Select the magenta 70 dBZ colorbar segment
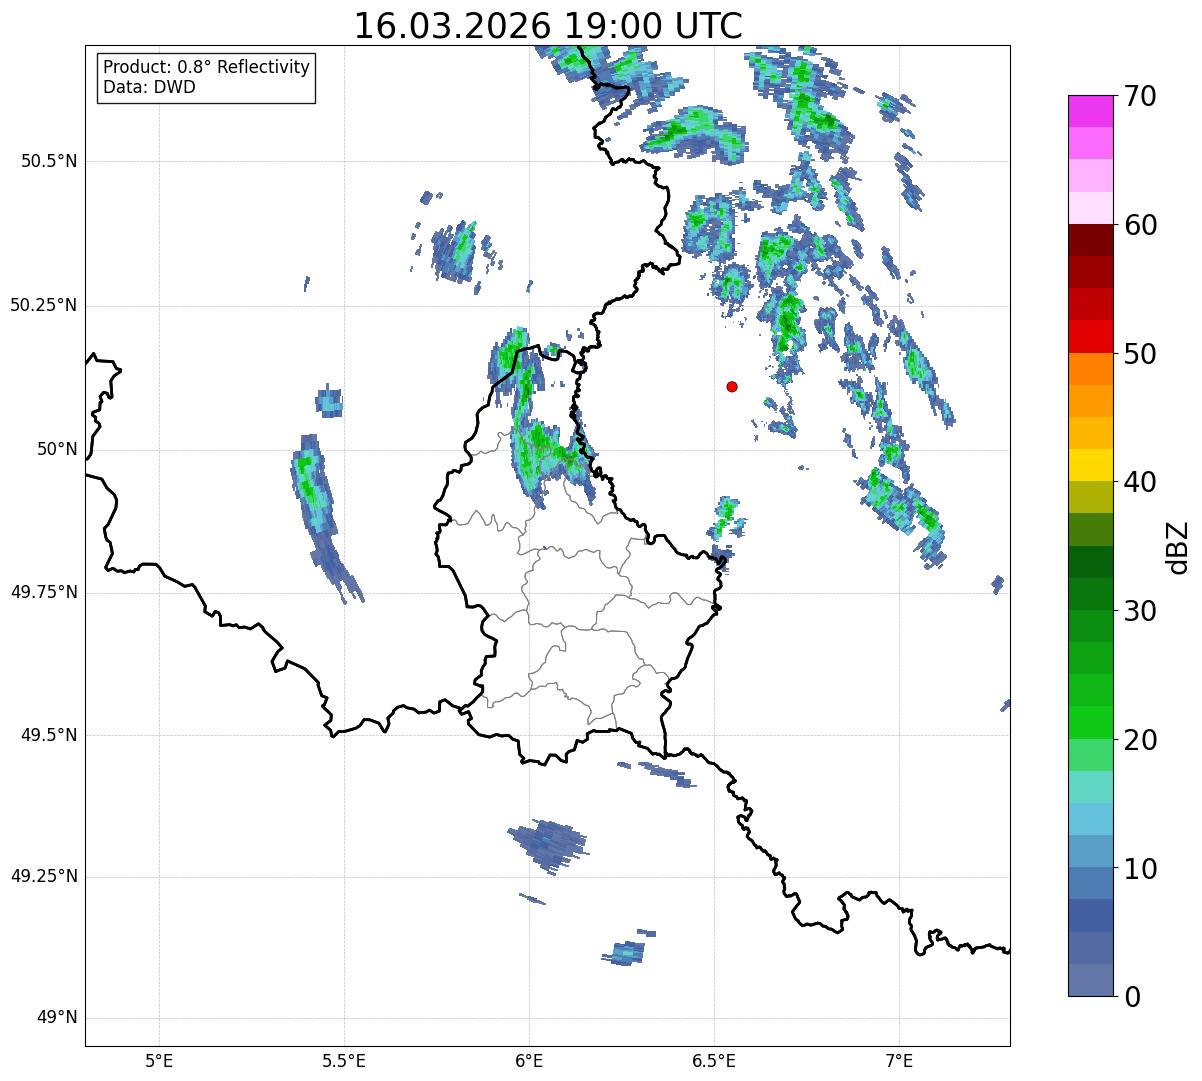The height and width of the screenshot is (1081, 1202). point(1090,111)
